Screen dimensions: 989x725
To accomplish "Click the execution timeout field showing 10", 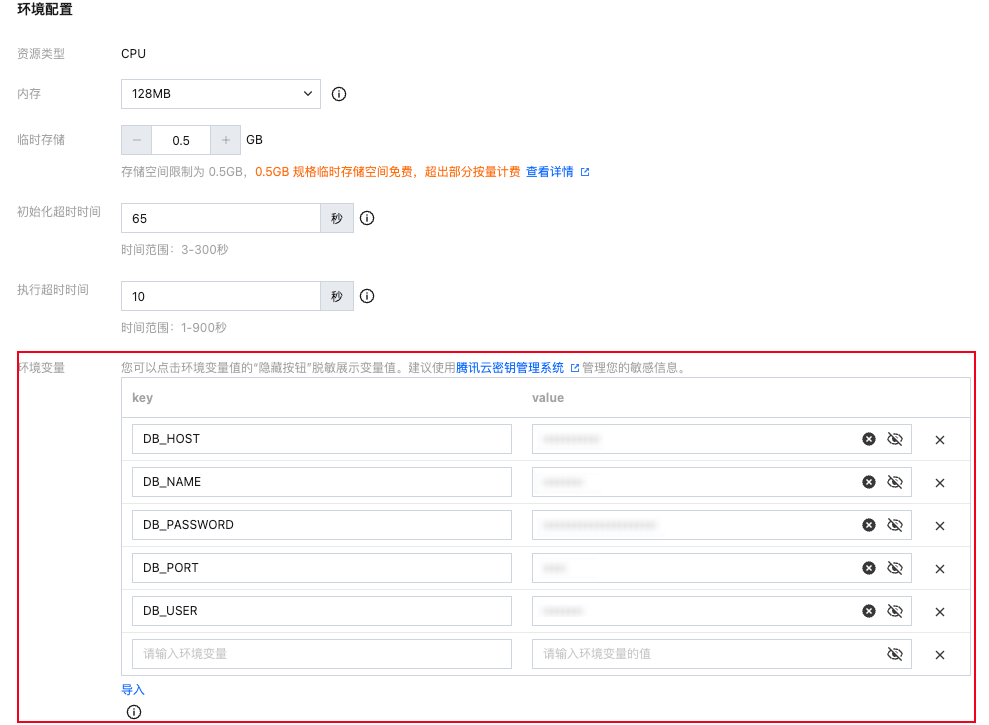I will coord(221,297).
